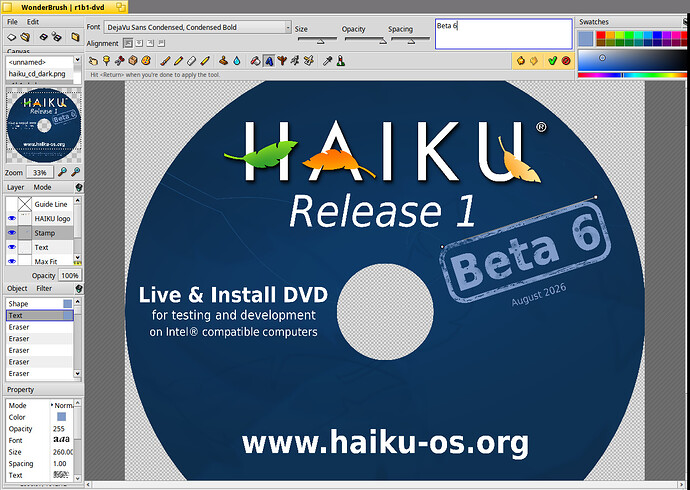Click the hue rainbow bar
The height and width of the screenshot is (490, 690).
(x=632, y=75)
